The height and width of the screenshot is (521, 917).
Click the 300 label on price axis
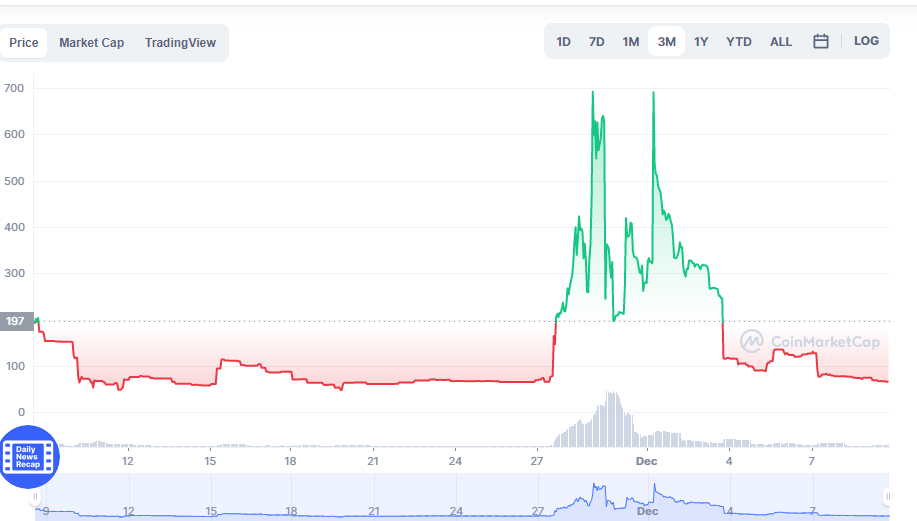click(x=14, y=273)
